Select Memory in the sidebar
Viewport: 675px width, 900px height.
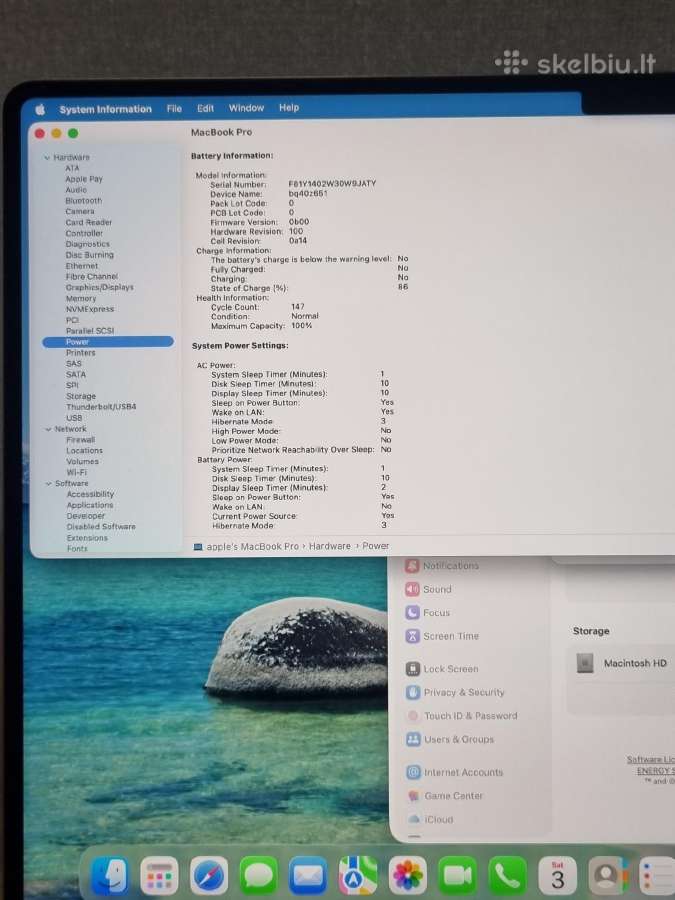(81, 298)
